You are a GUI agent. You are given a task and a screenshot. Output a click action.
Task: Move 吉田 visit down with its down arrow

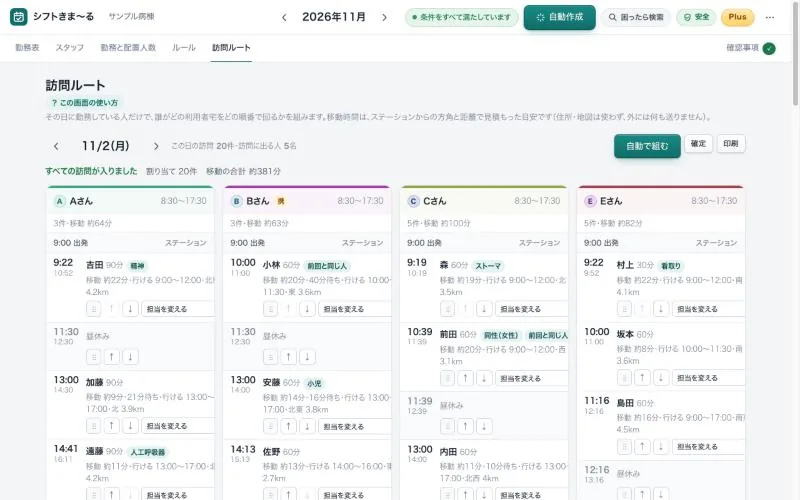point(130,309)
